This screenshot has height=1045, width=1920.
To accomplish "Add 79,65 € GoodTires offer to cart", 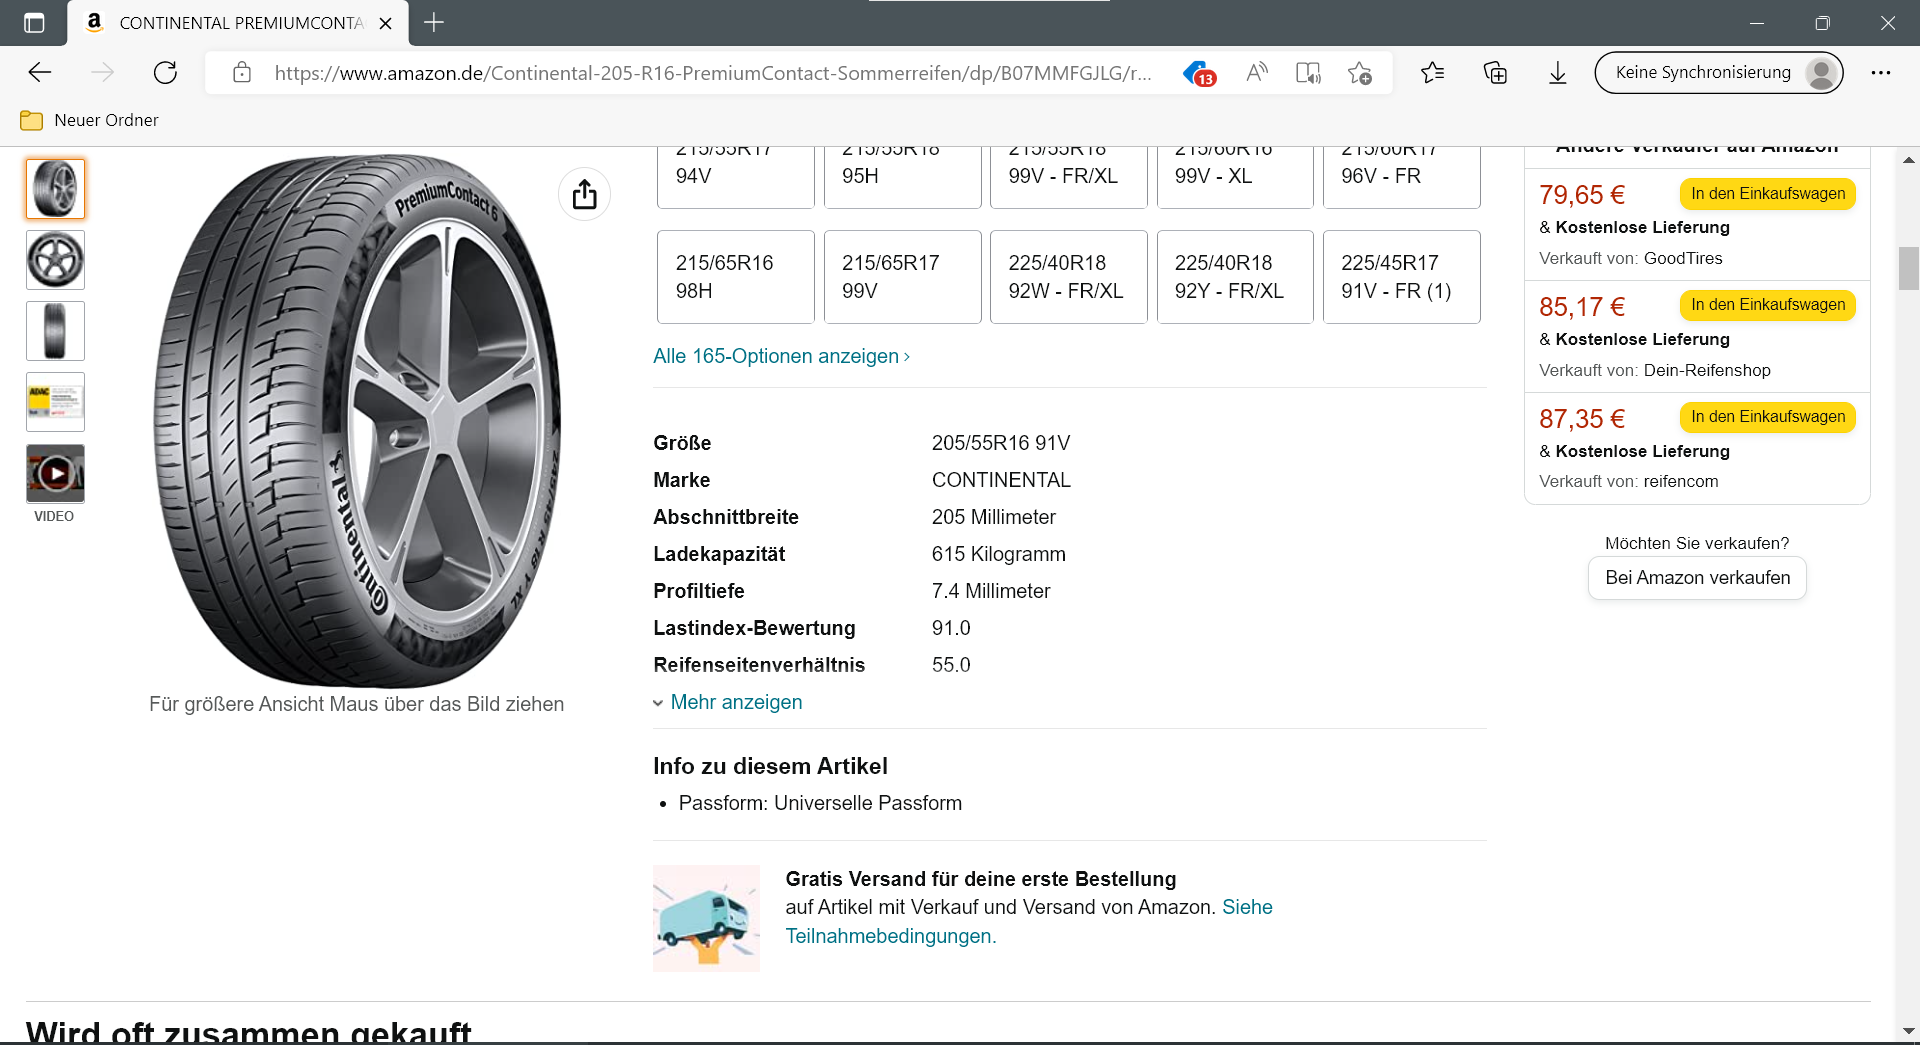I will tap(1767, 194).
